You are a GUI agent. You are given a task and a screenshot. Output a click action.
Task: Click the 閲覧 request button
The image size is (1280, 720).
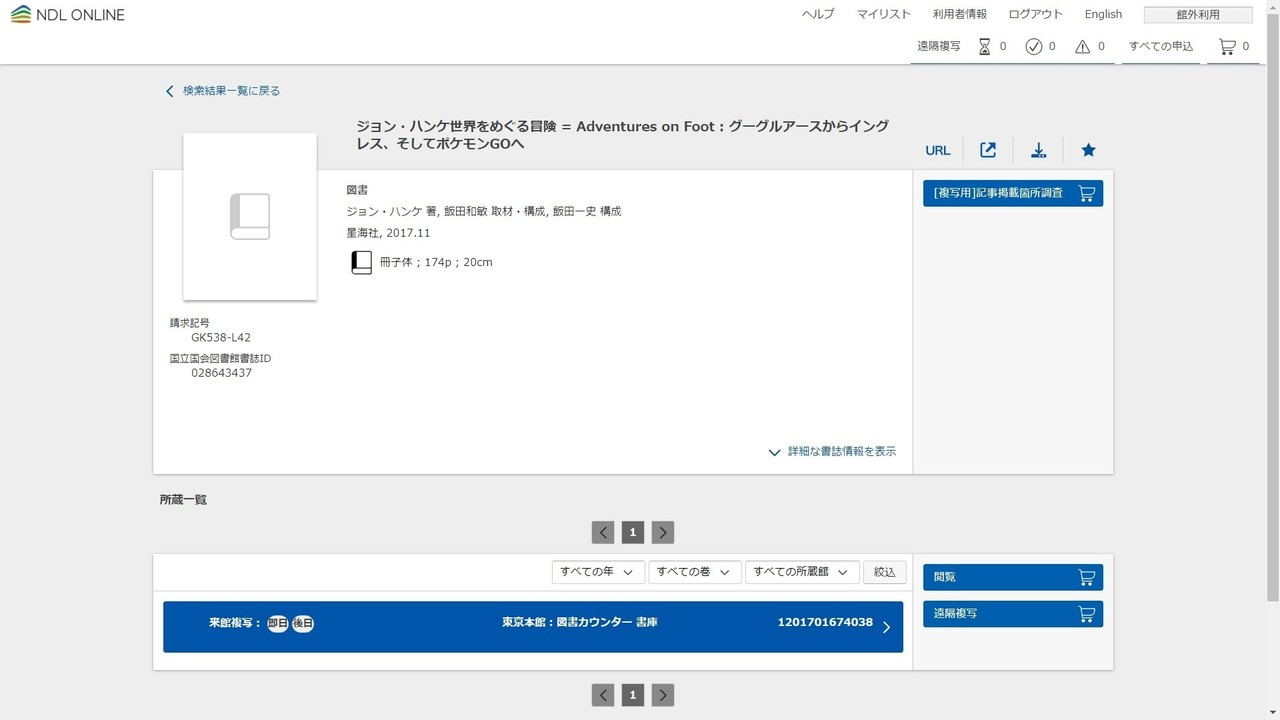pos(1013,577)
